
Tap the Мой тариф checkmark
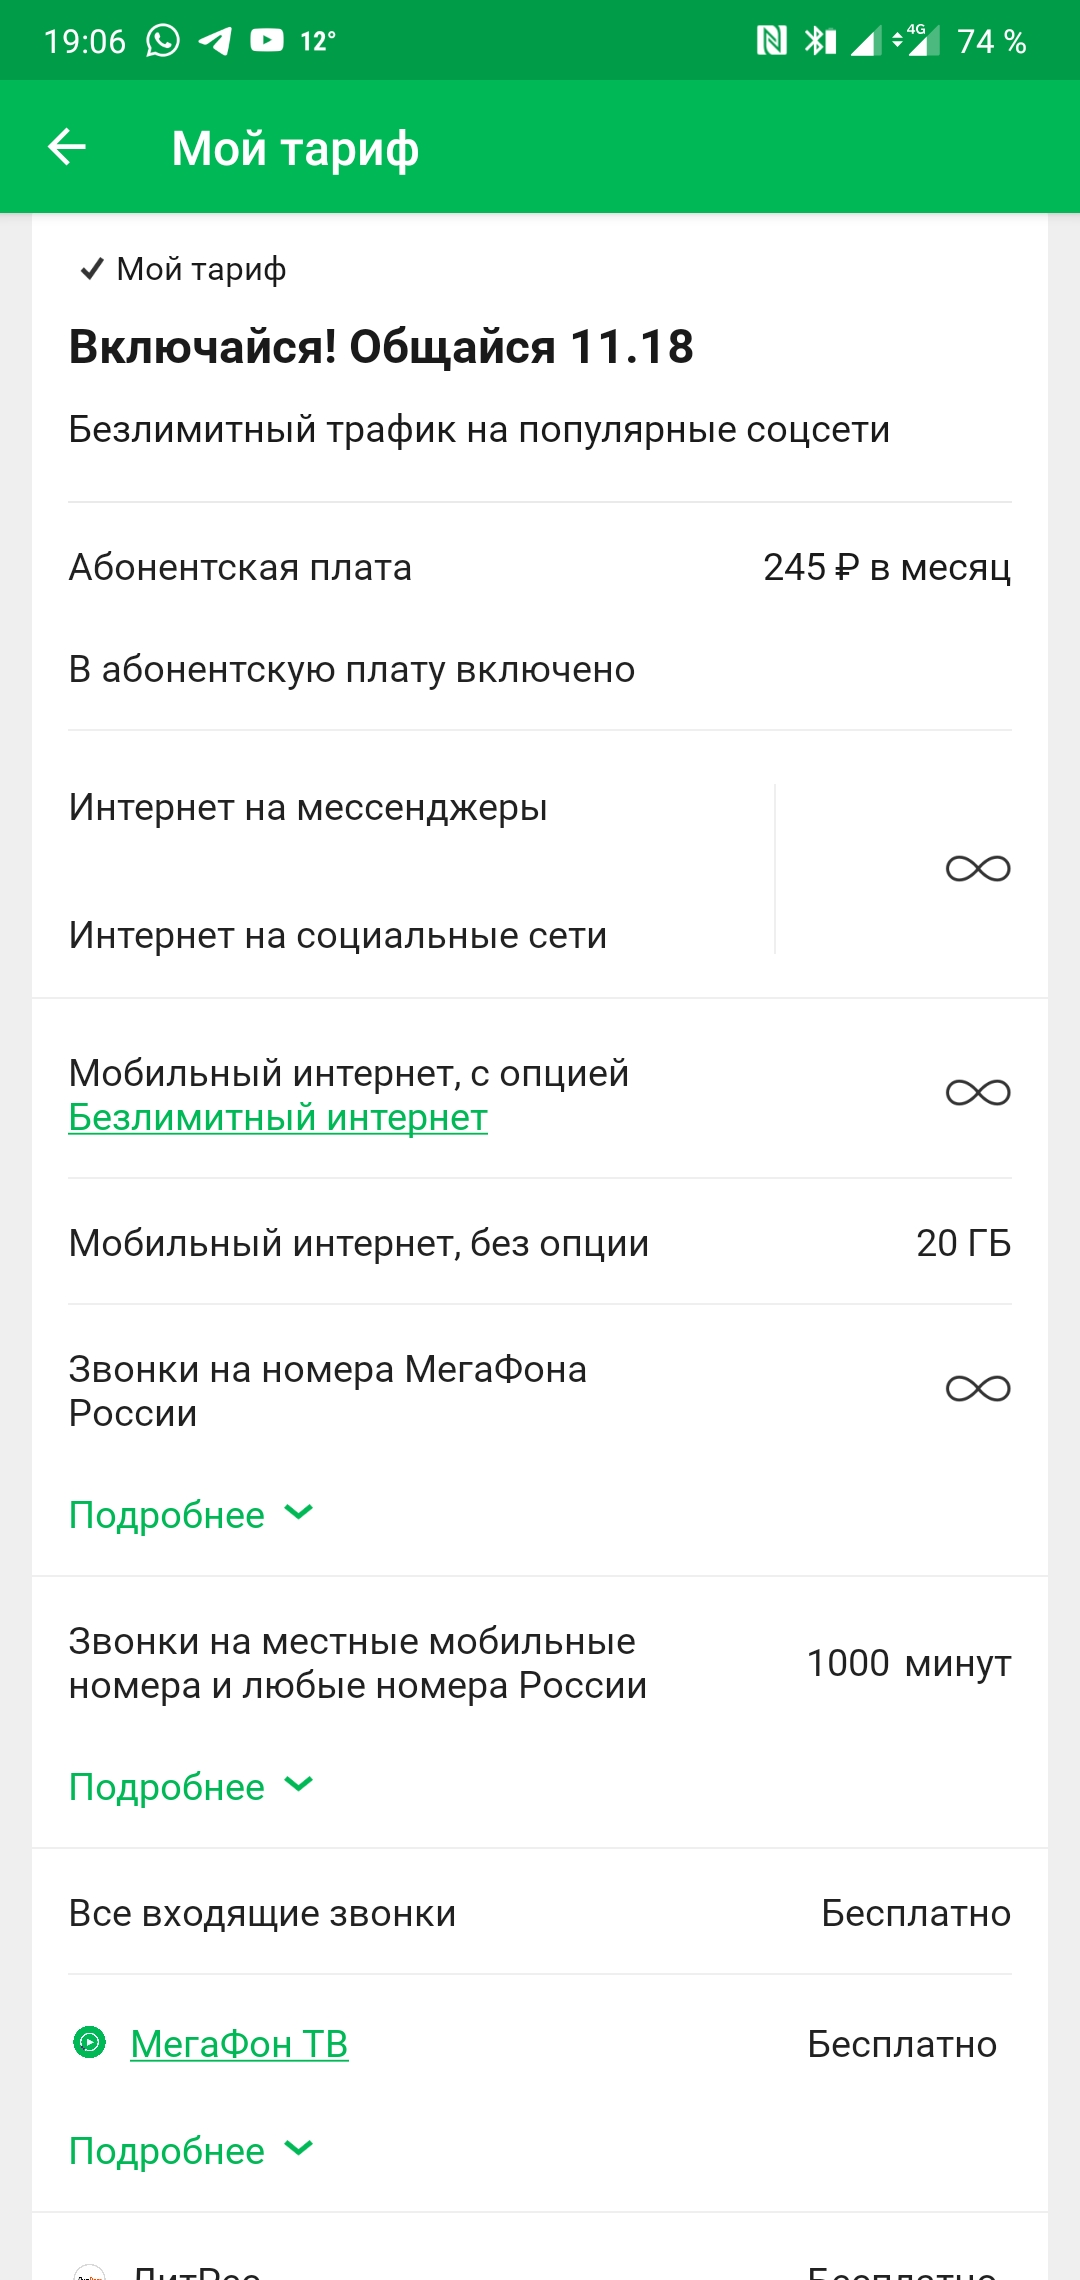92,269
